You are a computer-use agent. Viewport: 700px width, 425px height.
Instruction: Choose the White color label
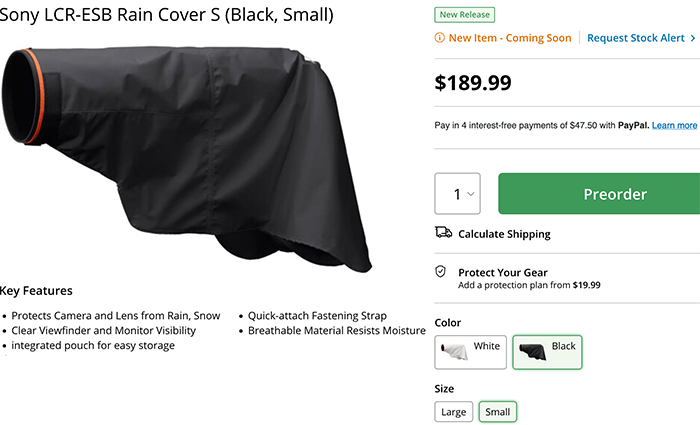tap(487, 346)
